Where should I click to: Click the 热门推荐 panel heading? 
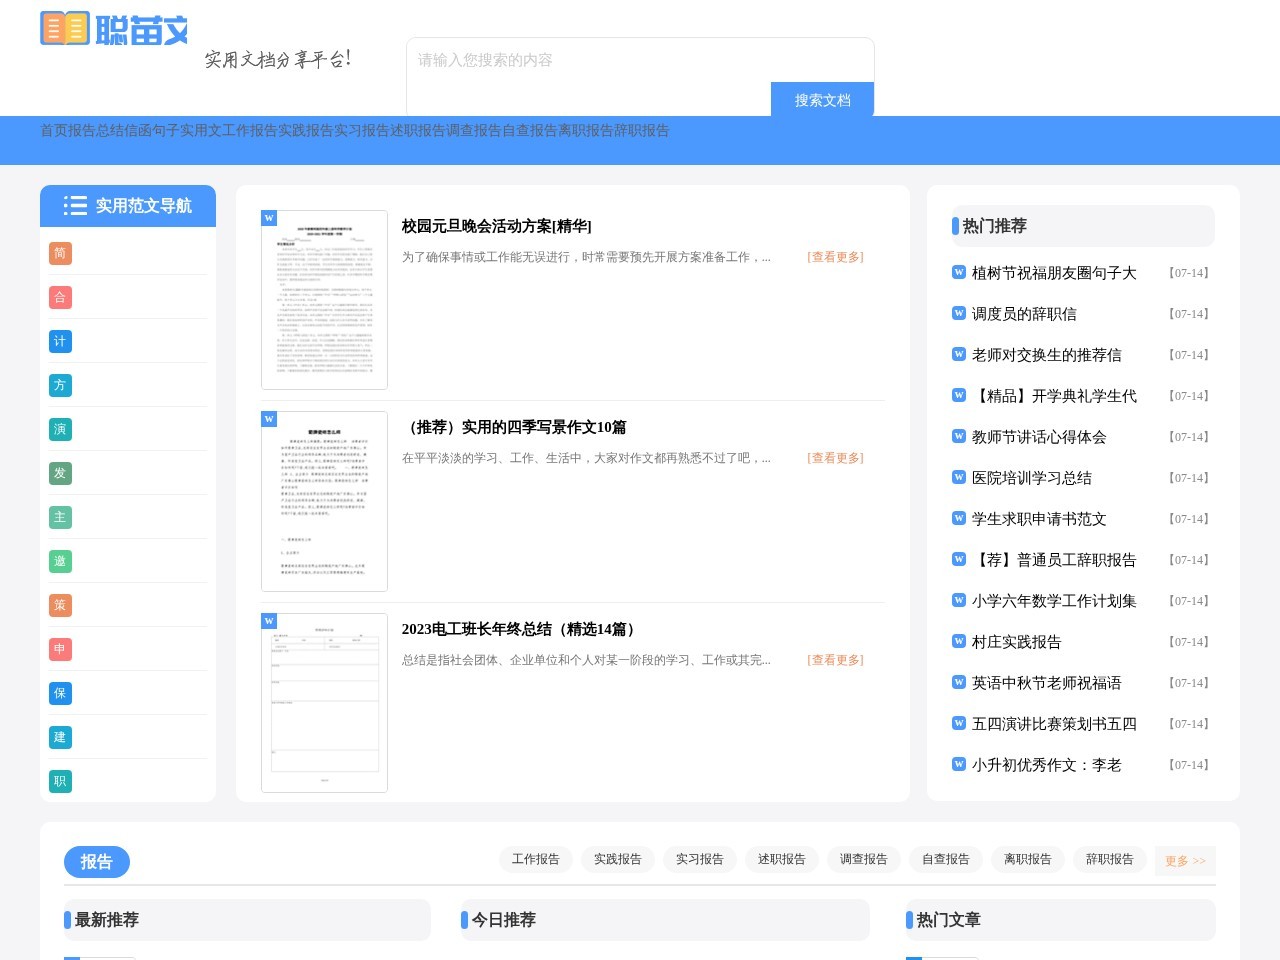pyautogui.click(x=995, y=226)
